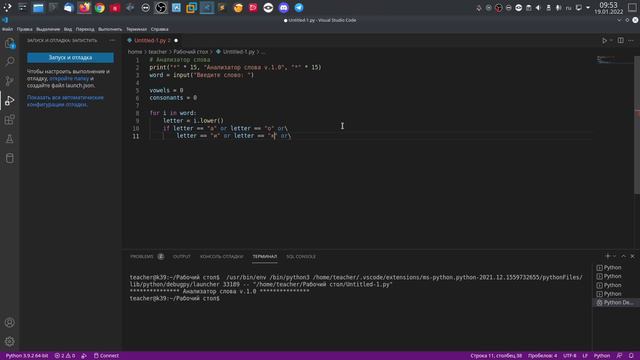Open editor More Actions ellipsis
The image size is (640, 360).
tap(631, 40)
